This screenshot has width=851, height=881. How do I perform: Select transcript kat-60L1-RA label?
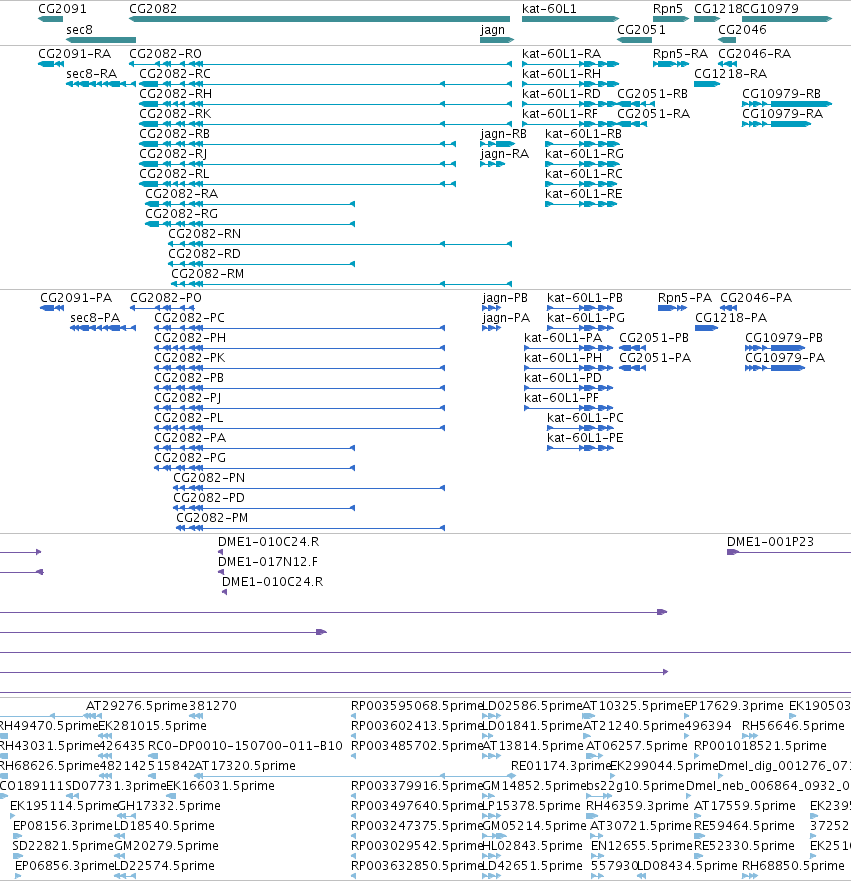click(561, 54)
